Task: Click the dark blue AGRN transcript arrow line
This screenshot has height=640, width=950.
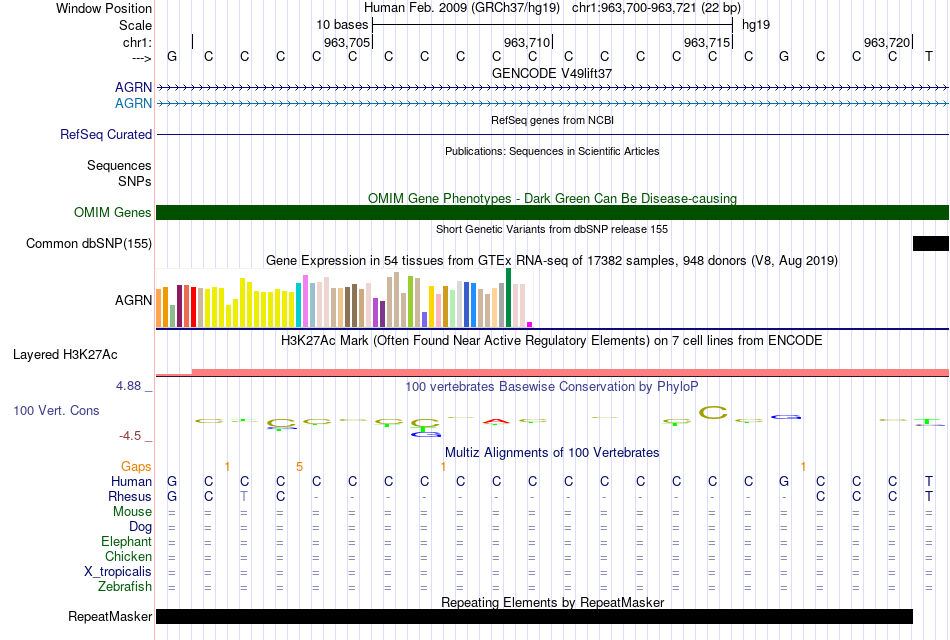Action: (x=553, y=88)
